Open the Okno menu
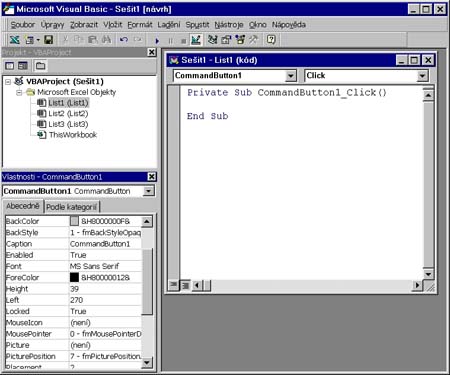Viewport: 450px width, 375px height. point(258,25)
